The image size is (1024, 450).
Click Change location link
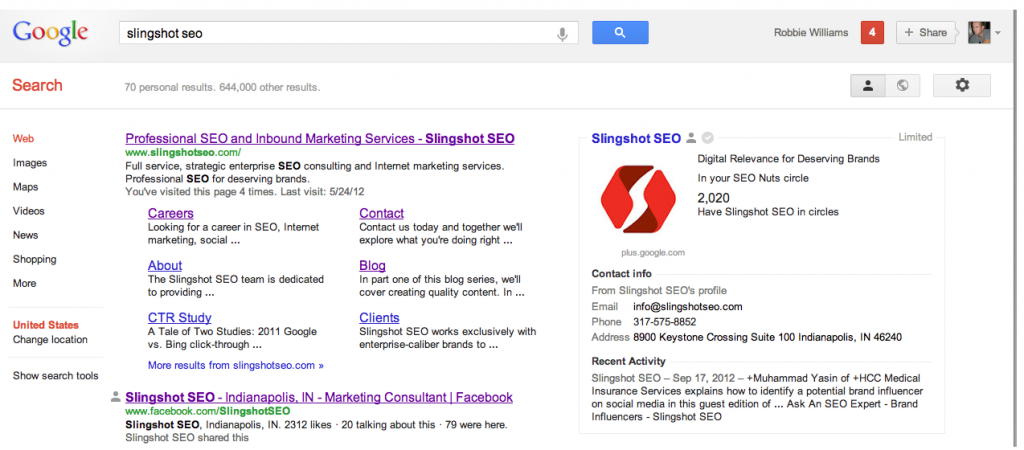coord(50,340)
